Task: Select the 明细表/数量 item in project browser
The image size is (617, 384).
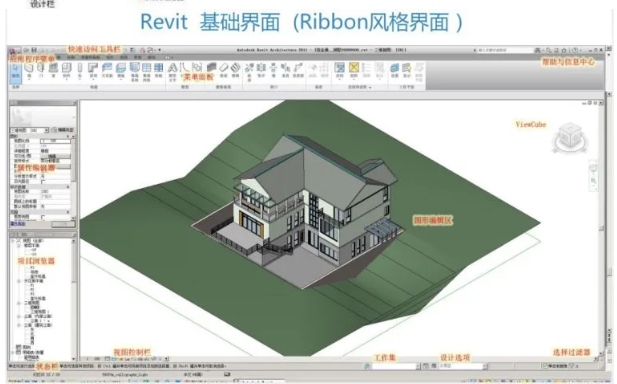Action: coord(32,353)
